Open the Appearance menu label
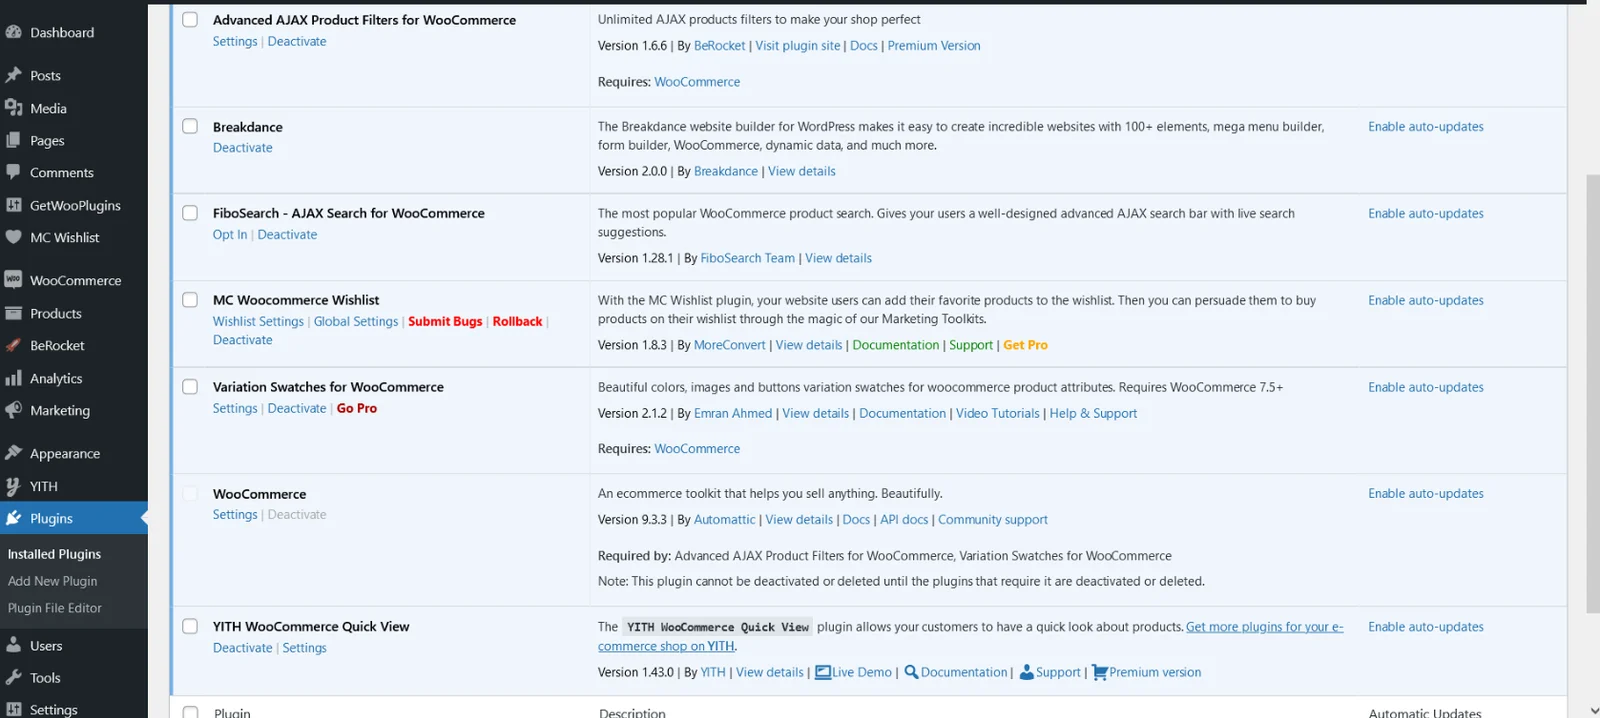 tap(65, 454)
